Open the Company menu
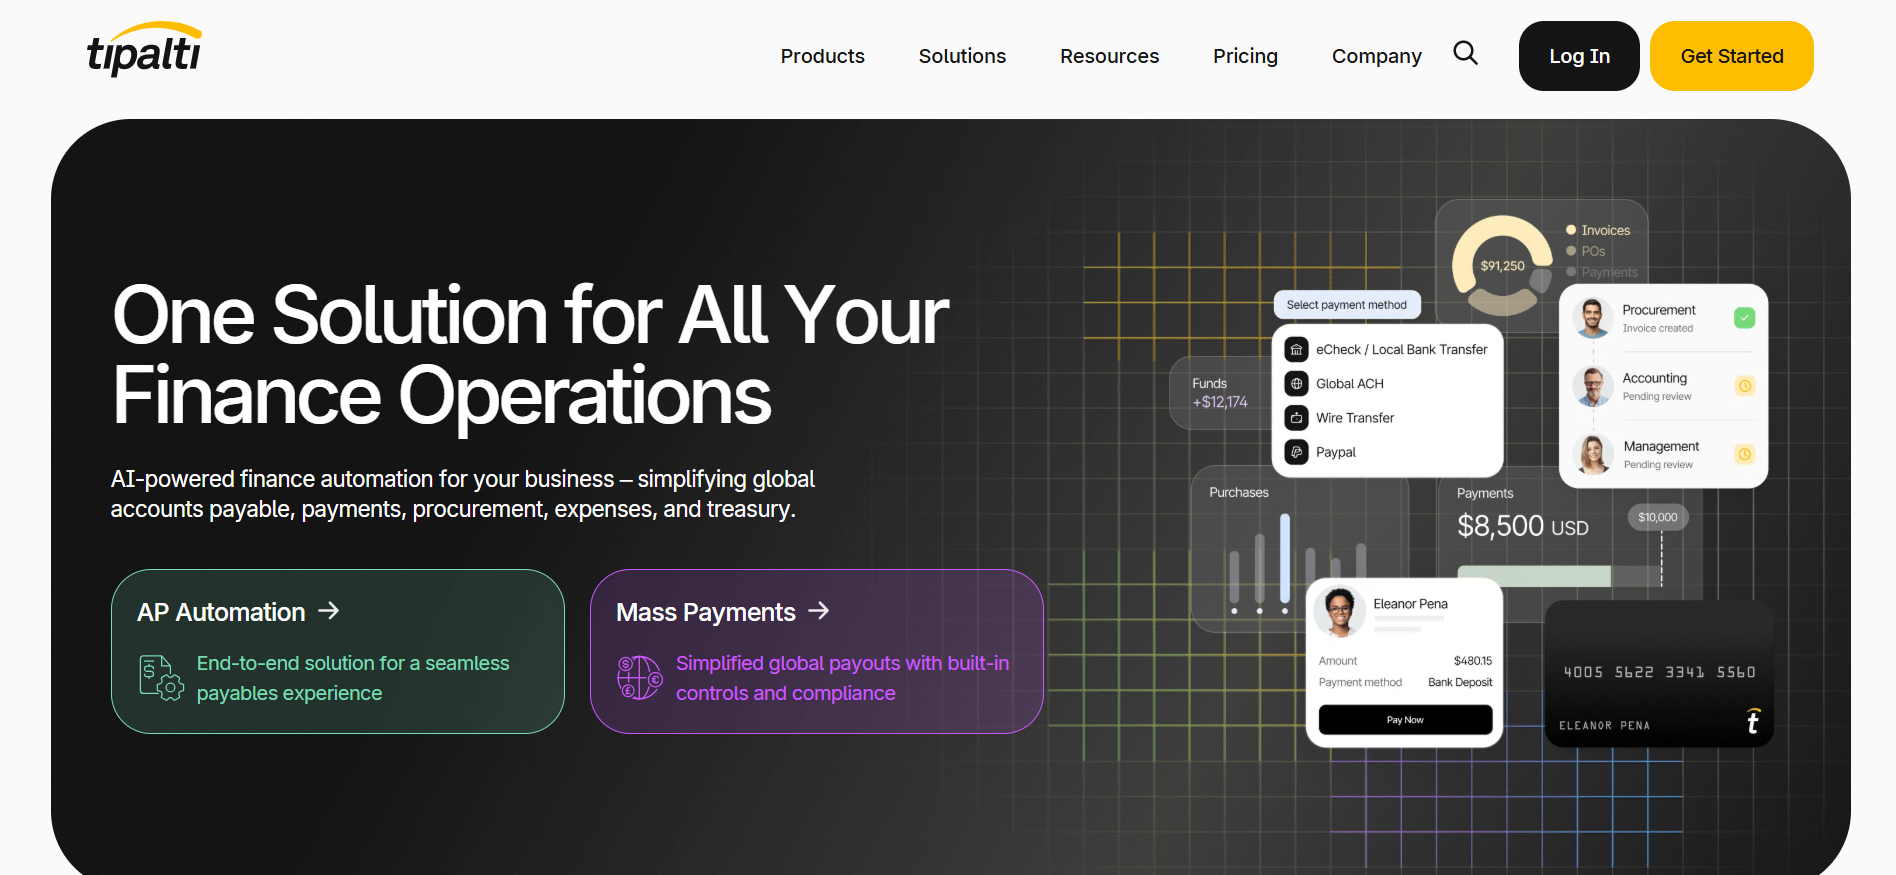Image resolution: width=1896 pixels, height=875 pixels. pos(1376,56)
